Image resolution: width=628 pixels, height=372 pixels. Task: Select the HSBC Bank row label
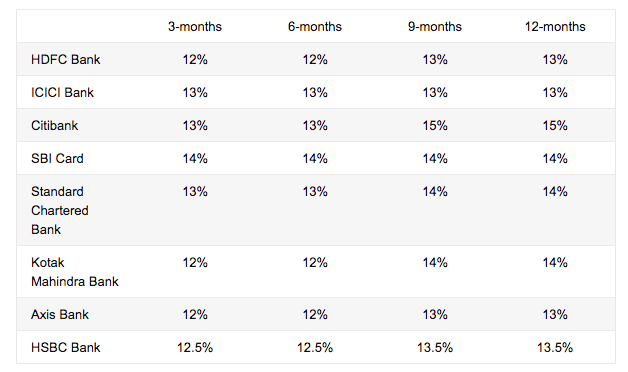66,348
